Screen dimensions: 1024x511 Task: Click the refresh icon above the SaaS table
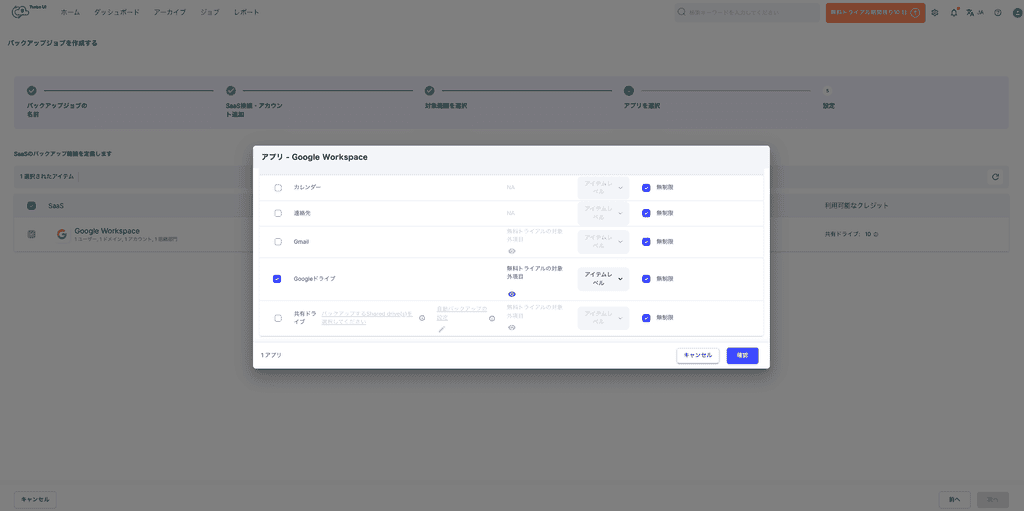click(995, 176)
